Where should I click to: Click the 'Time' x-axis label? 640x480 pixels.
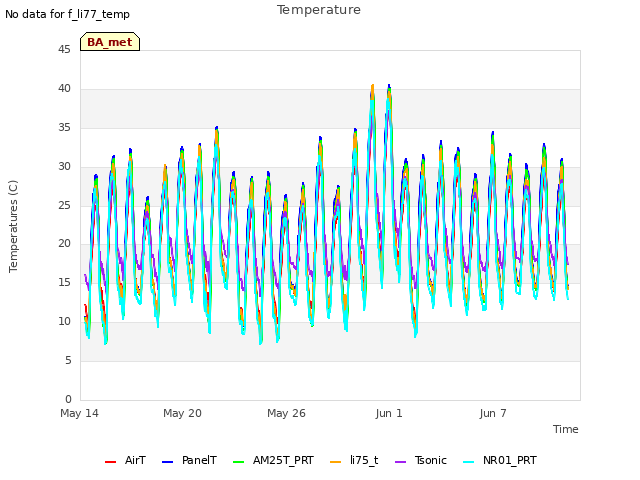(x=566, y=429)
